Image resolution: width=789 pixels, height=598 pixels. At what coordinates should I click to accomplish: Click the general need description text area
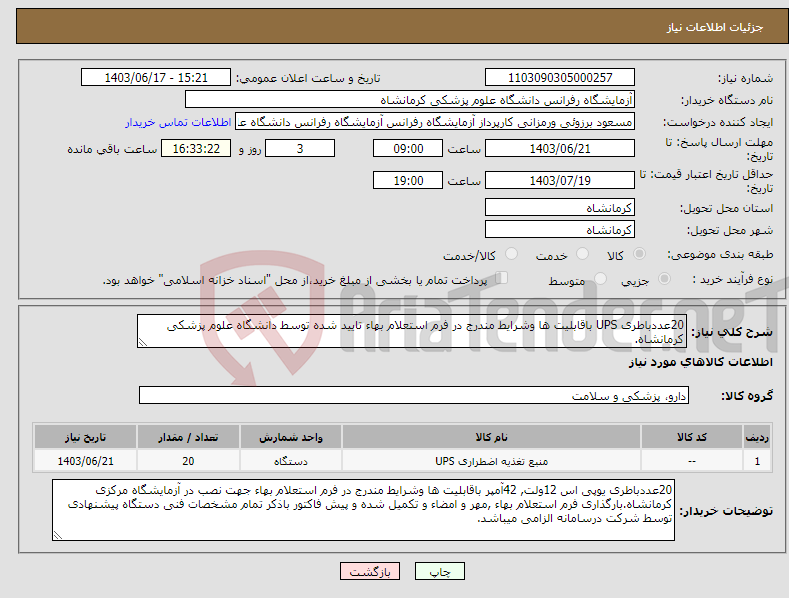coord(412,331)
